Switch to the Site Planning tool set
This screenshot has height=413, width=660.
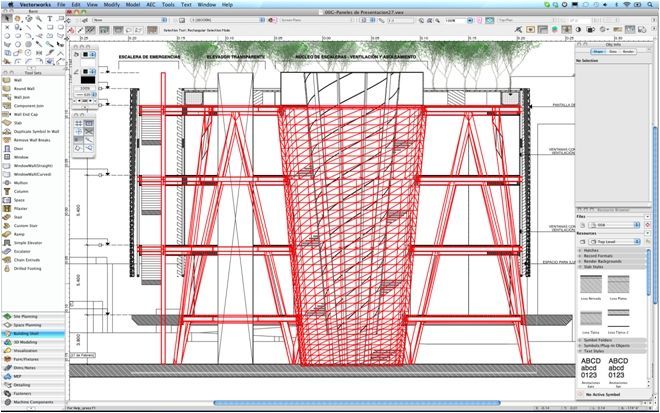(25, 316)
